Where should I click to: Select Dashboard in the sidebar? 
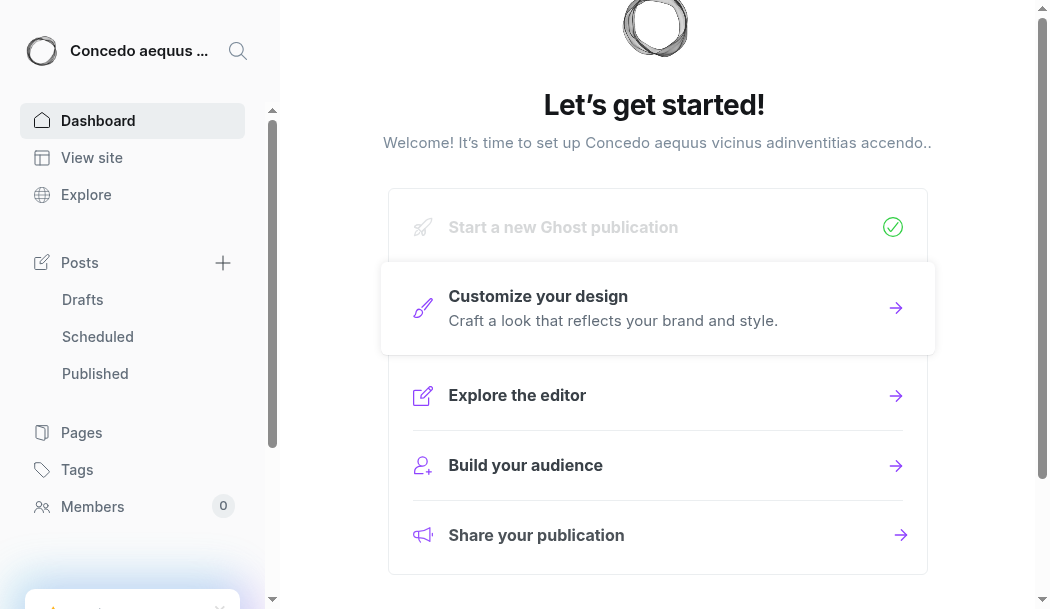(x=133, y=121)
